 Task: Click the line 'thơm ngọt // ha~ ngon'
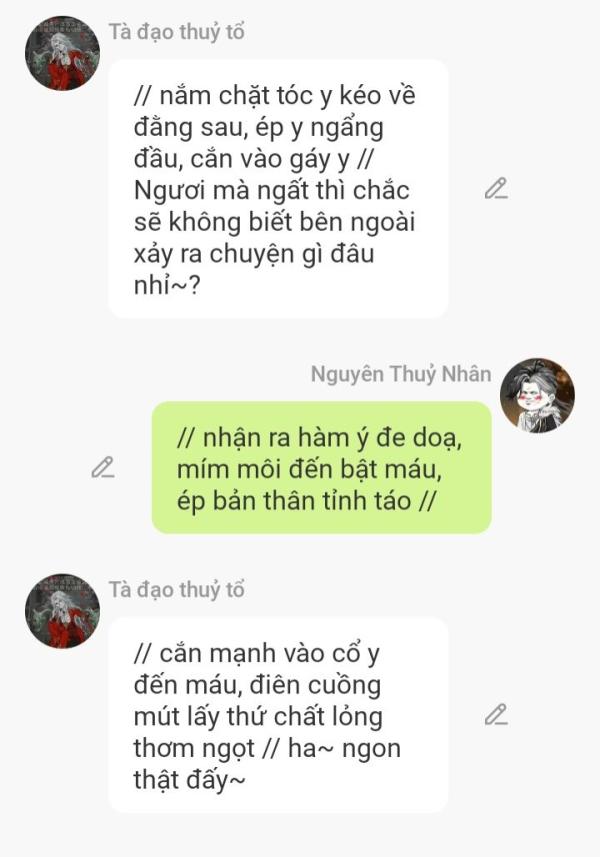[x=267, y=748]
